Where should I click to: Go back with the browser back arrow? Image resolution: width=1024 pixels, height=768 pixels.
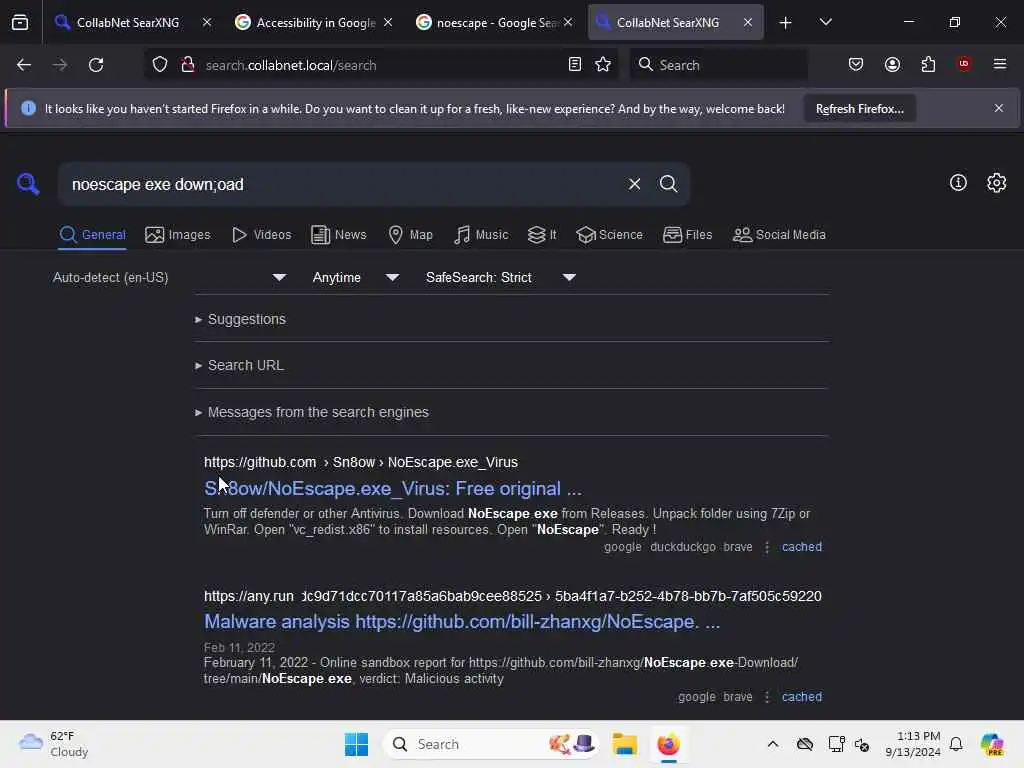point(24,65)
